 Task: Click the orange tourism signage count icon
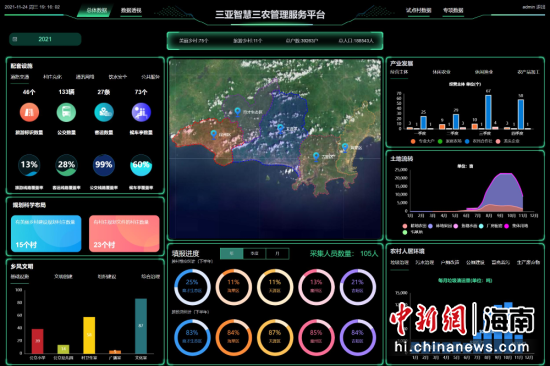pos(29,112)
